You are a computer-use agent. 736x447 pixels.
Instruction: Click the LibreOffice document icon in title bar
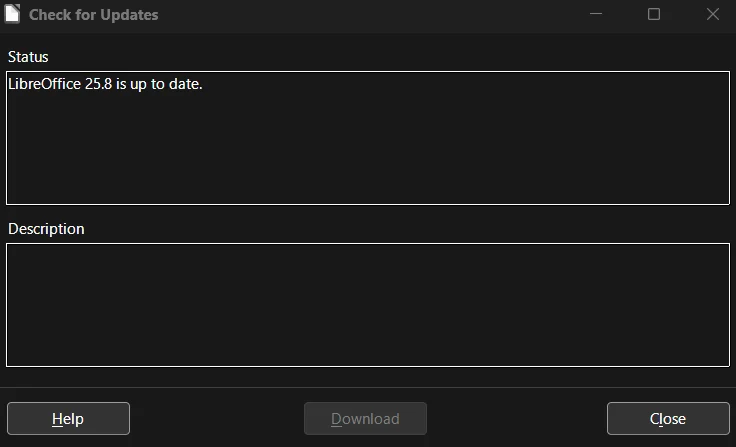(12, 14)
